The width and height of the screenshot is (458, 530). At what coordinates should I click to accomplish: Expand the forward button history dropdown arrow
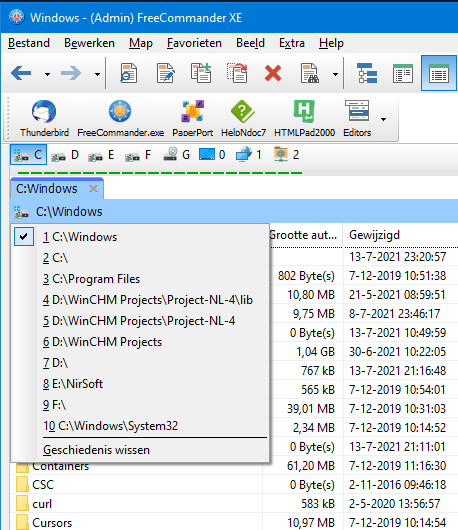tap(97, 74)
